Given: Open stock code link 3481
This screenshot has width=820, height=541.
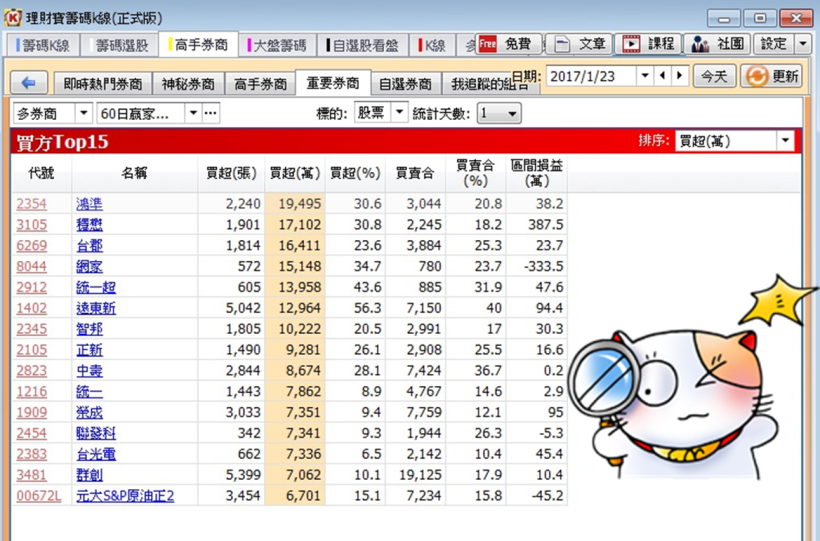Looking at the screenshot, I should pos(31,475).
